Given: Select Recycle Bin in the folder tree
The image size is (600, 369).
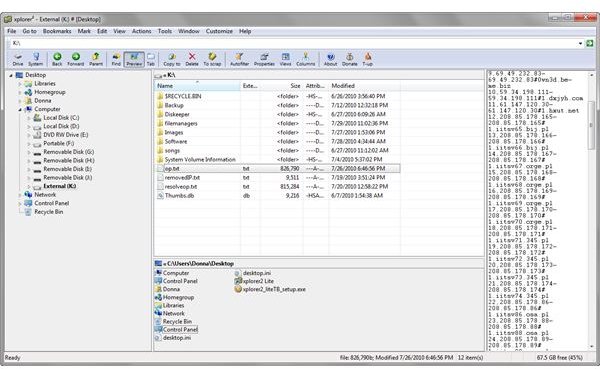Looking at the screenshot, I should [x=49, y=212].
